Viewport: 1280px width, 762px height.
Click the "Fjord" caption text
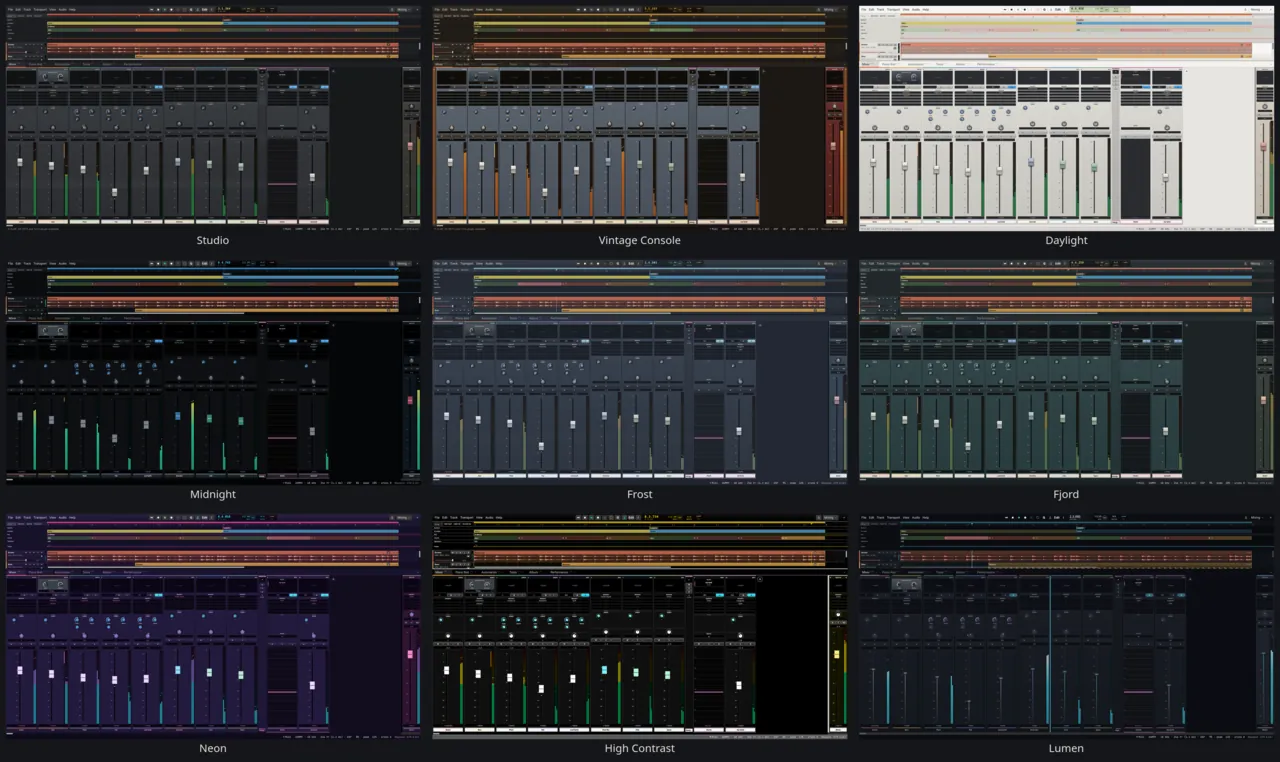1066,494
